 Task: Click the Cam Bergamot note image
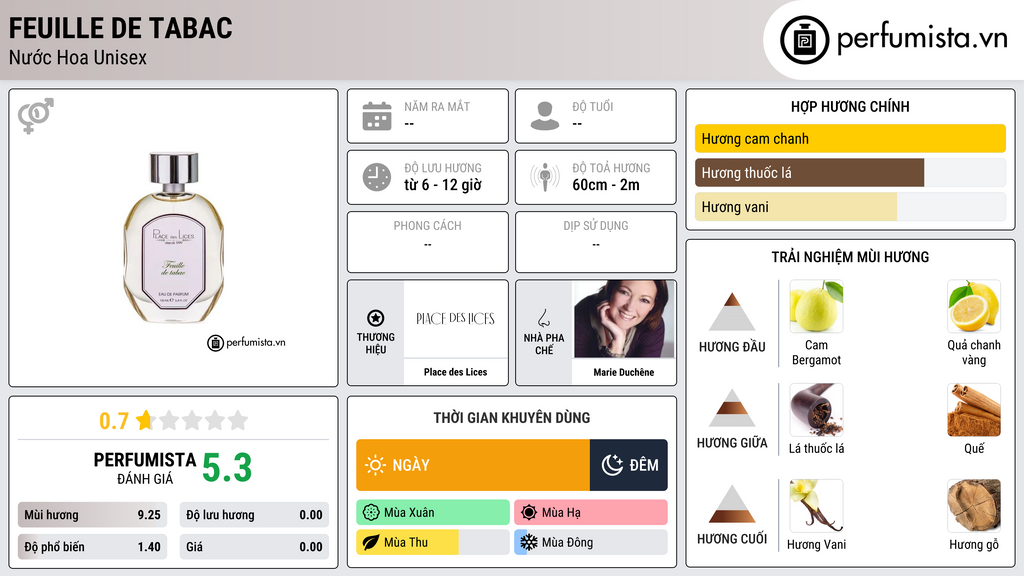click(x=816, y=306)
